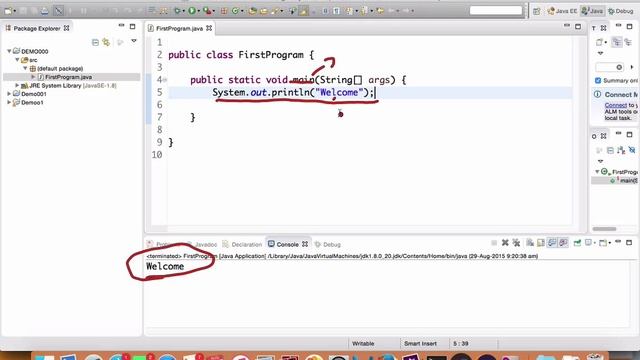Click the Pin Console icon
640x360 pixels.
click(577, 243)
